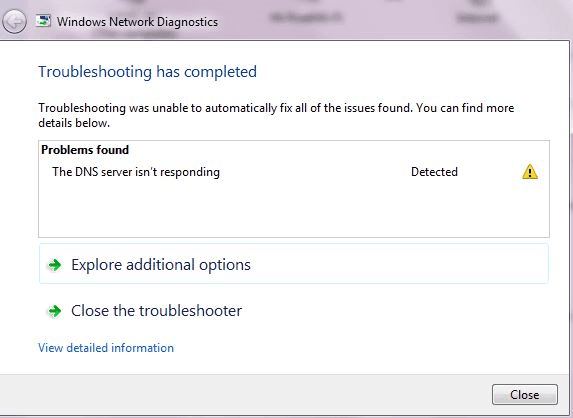This screenshot has width=573, height=418.
Task: Click the troubleshooting description paragraph
Action: click(276, 115)
